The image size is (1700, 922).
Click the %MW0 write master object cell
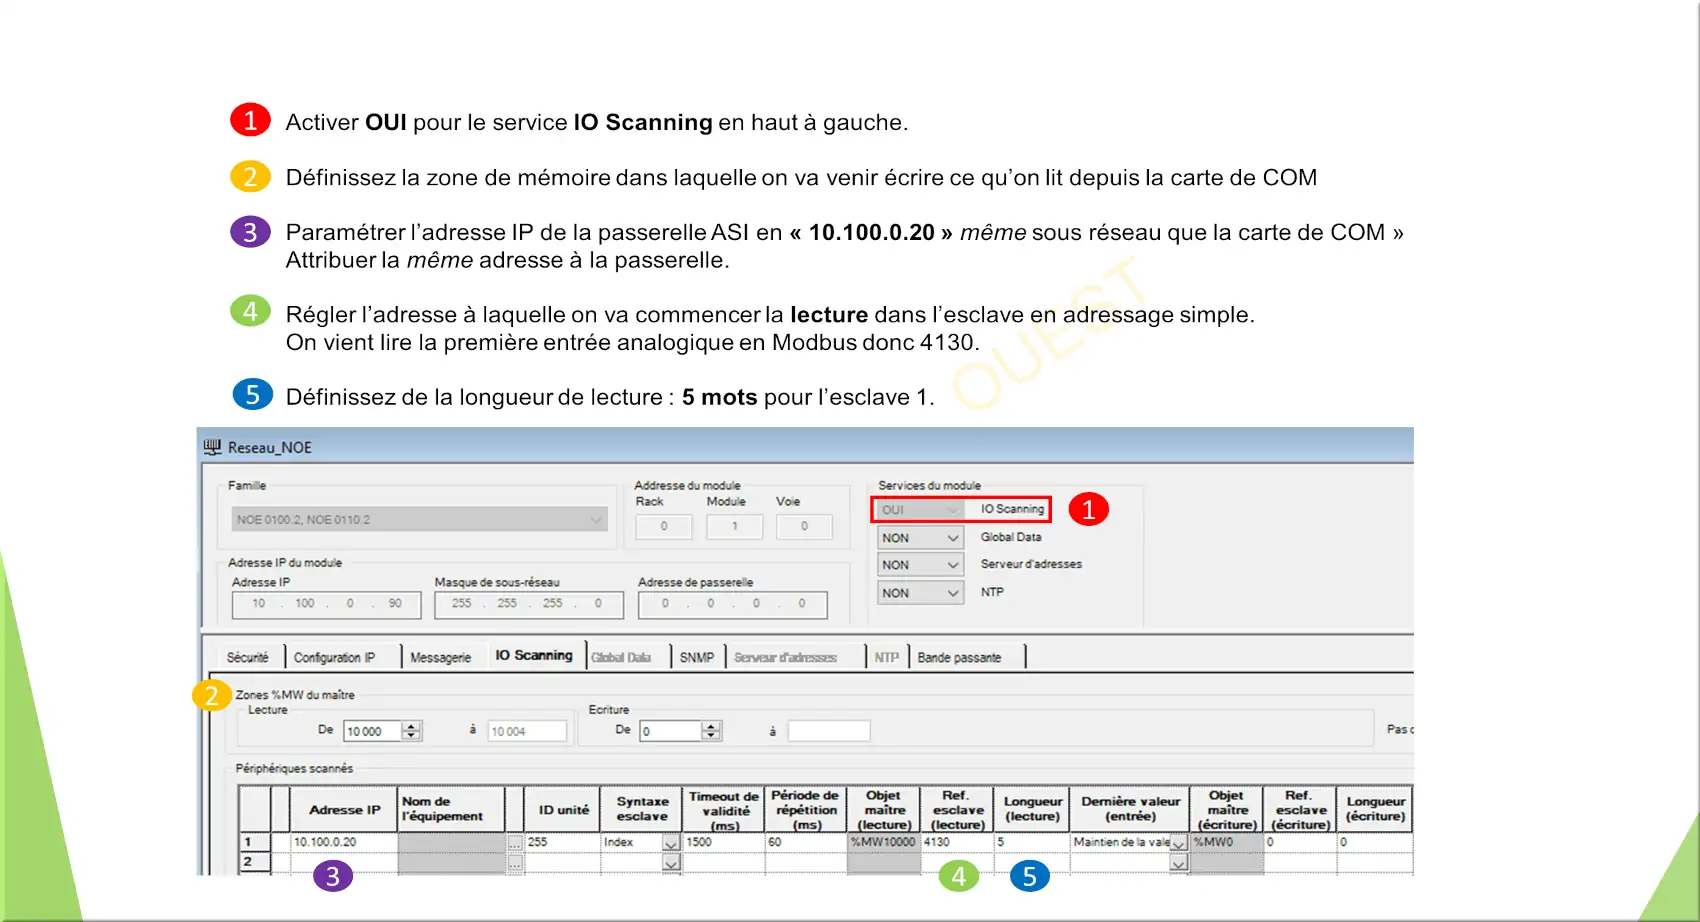[1227, 842]
